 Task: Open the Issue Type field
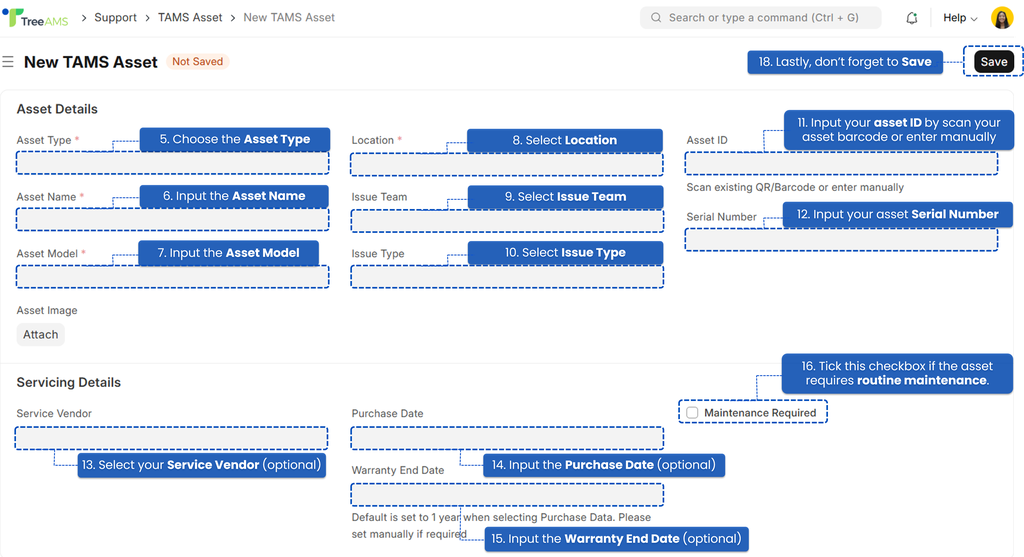coord(507,277)
